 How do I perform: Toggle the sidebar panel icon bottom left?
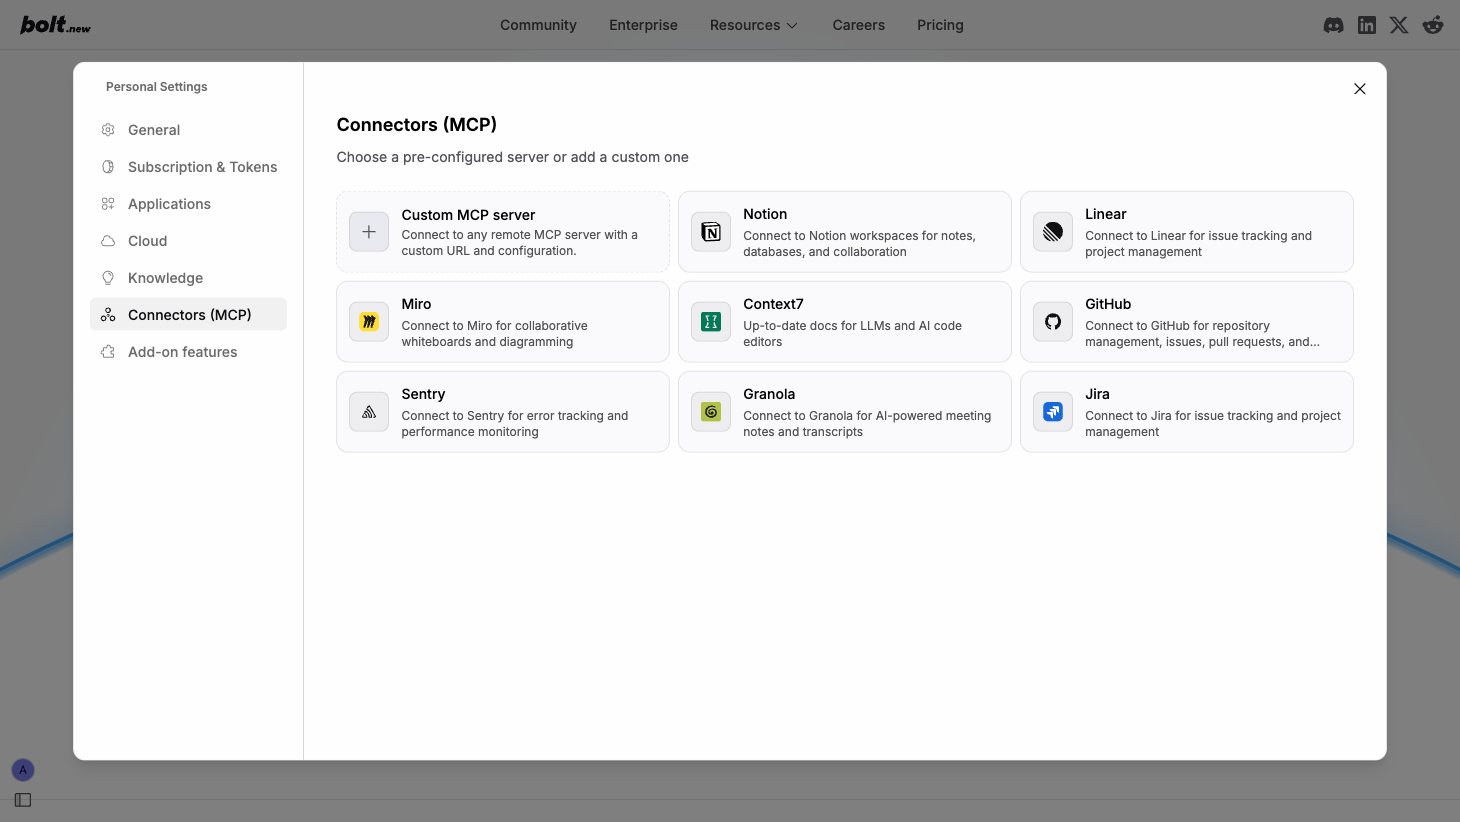(x=22, y=799)
